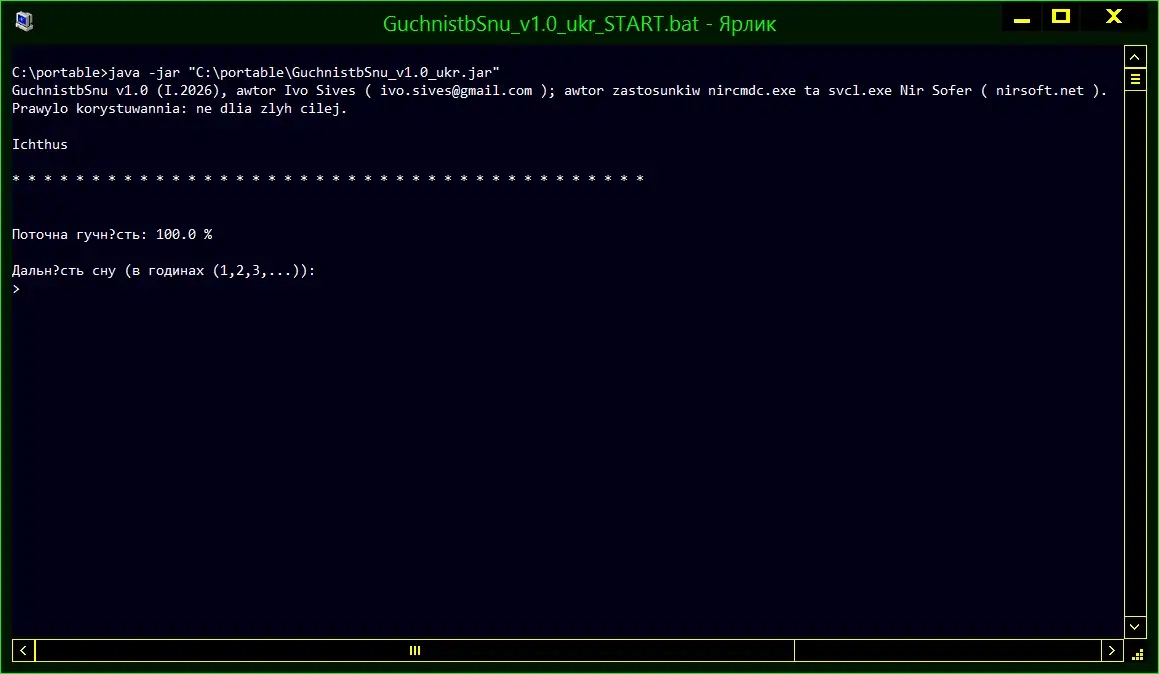Click the vertical scrollbar down arrow
Viewport: 1159px width, 674px height.
click(1135, 626)
